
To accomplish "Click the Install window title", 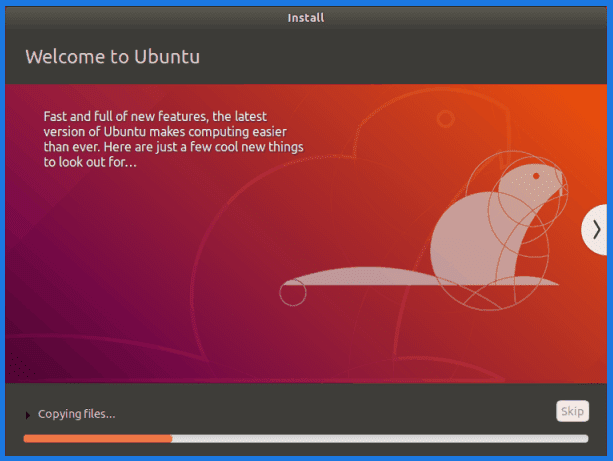I will 306,18.
